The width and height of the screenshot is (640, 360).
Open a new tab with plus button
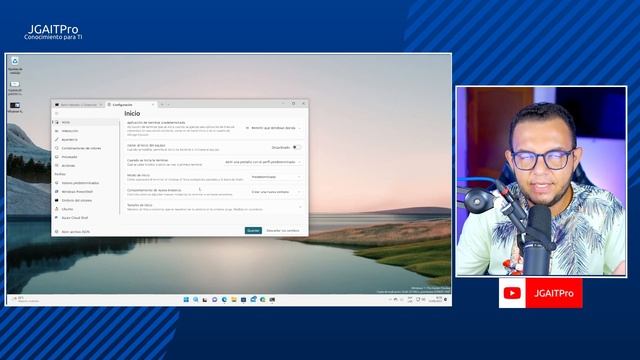[x=162, y=105]
